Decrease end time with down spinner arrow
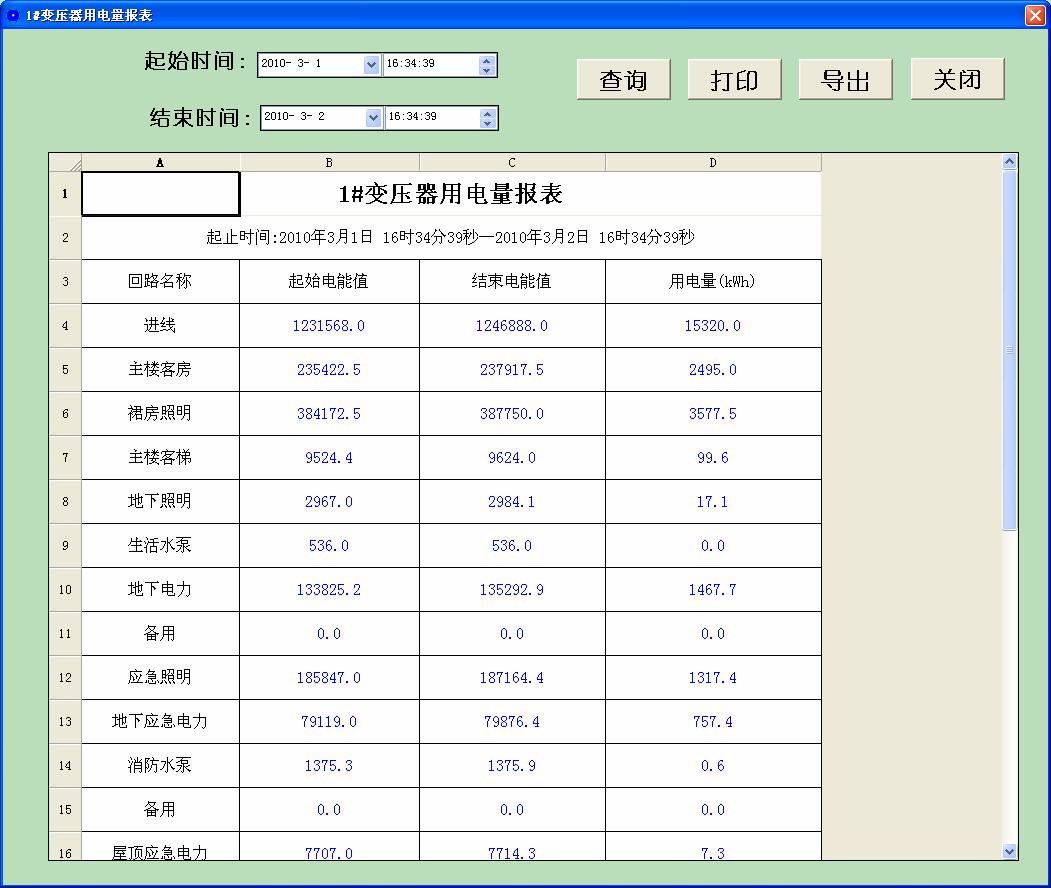1051x888 pixels. [x=487, y=123]
